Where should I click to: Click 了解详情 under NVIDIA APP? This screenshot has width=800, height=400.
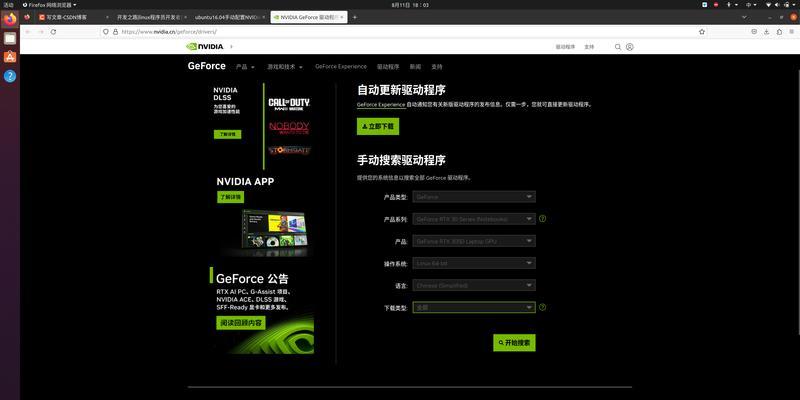click(x=231, y=197)
